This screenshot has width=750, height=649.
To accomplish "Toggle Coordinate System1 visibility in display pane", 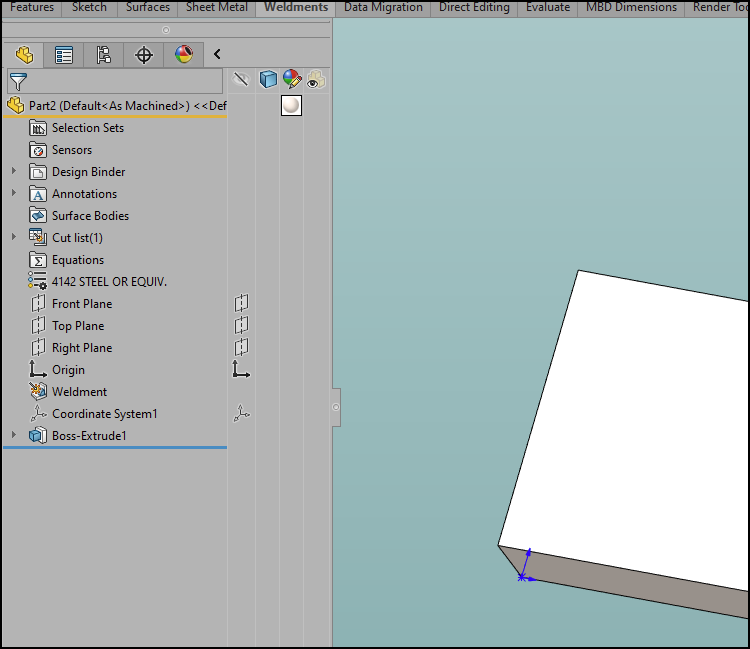I will click(242, 413).
